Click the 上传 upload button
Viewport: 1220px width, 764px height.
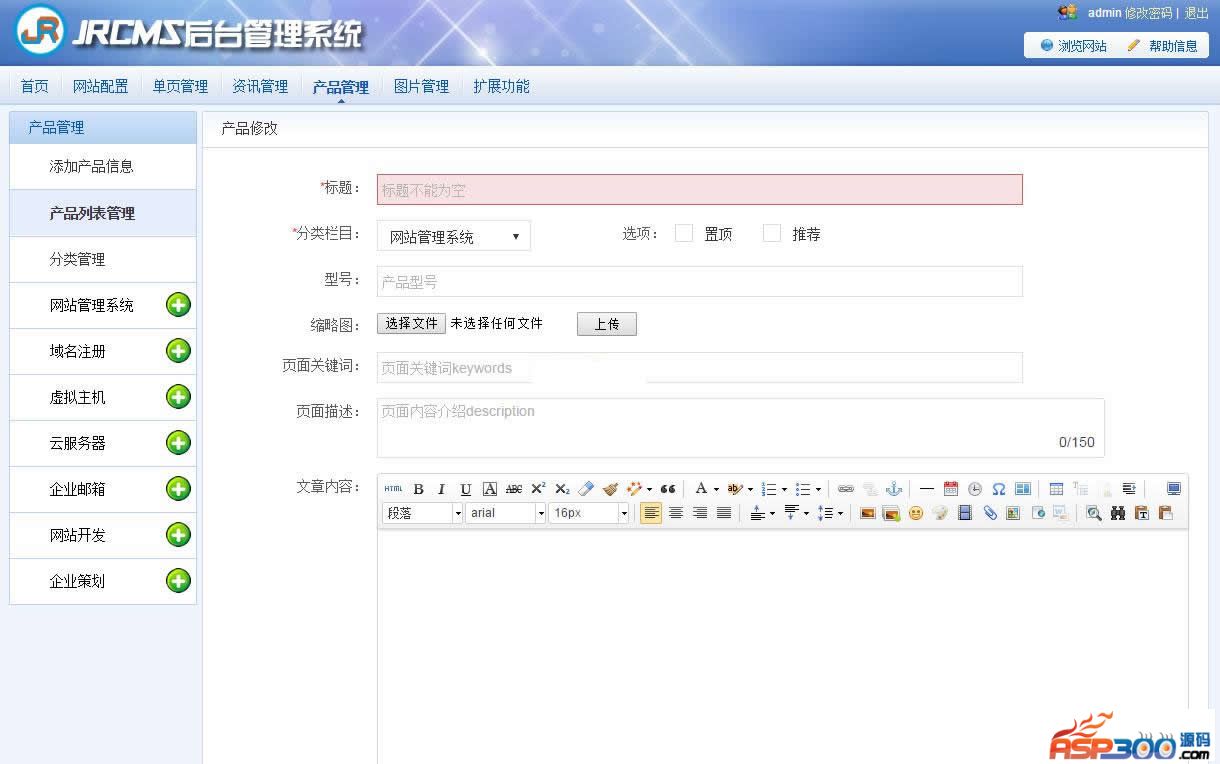click(607, 324)
